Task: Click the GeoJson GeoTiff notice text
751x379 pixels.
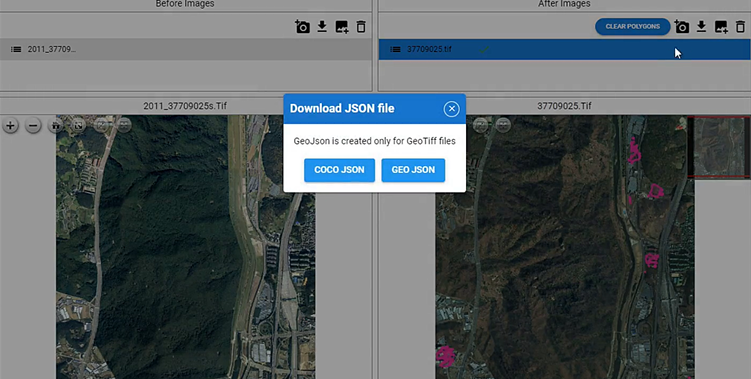Action: [x=375, y=141]
